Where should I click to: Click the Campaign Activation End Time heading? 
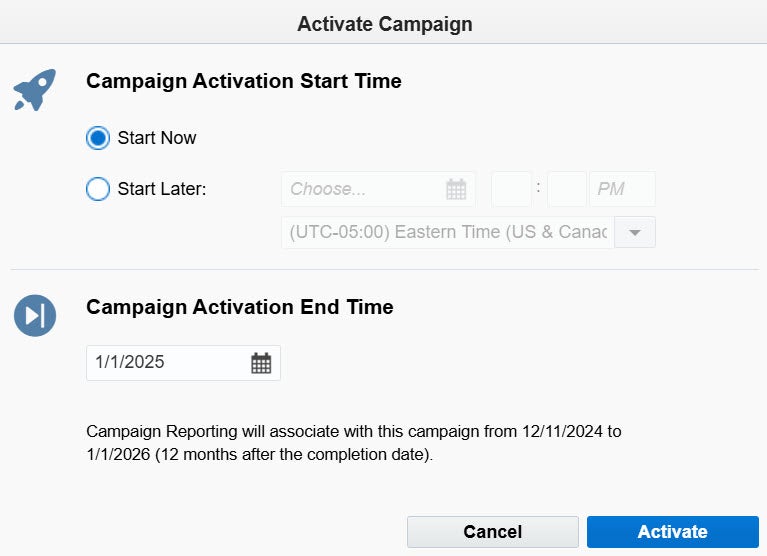coord(240,307)
